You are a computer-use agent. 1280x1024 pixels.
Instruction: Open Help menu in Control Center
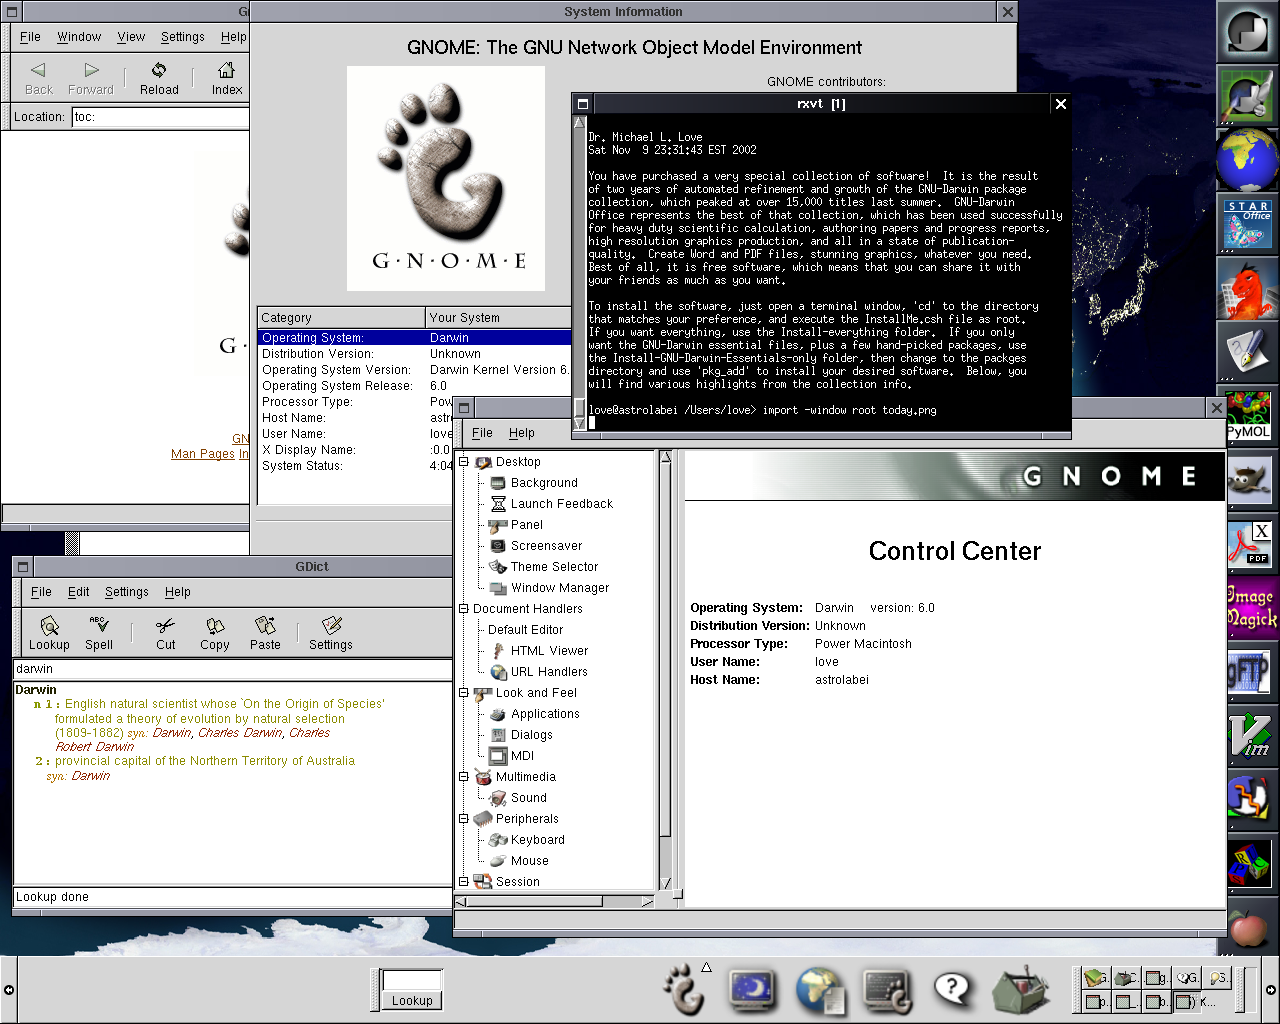click(x=521, y=433)
